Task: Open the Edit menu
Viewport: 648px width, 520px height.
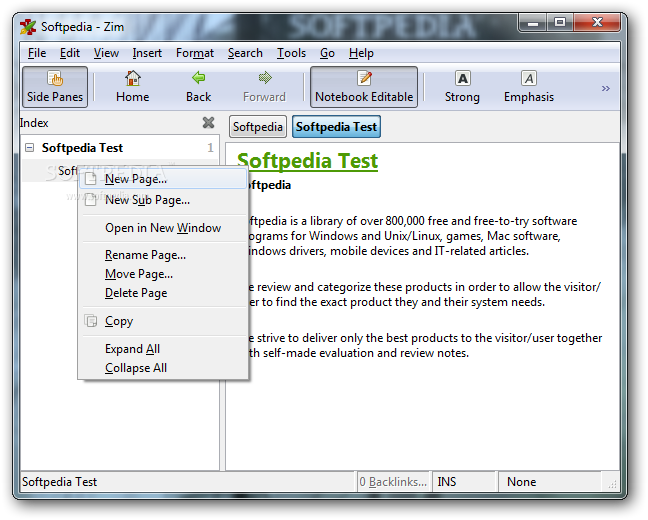Action: [70, 53]
